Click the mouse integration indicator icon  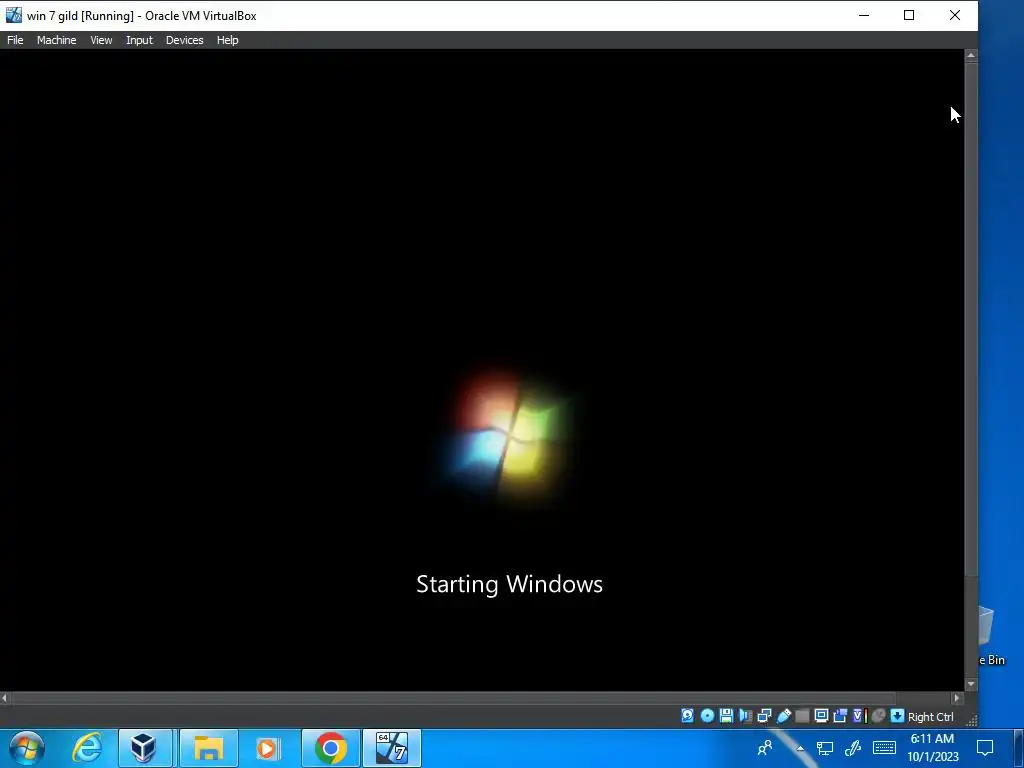[878, 716]
